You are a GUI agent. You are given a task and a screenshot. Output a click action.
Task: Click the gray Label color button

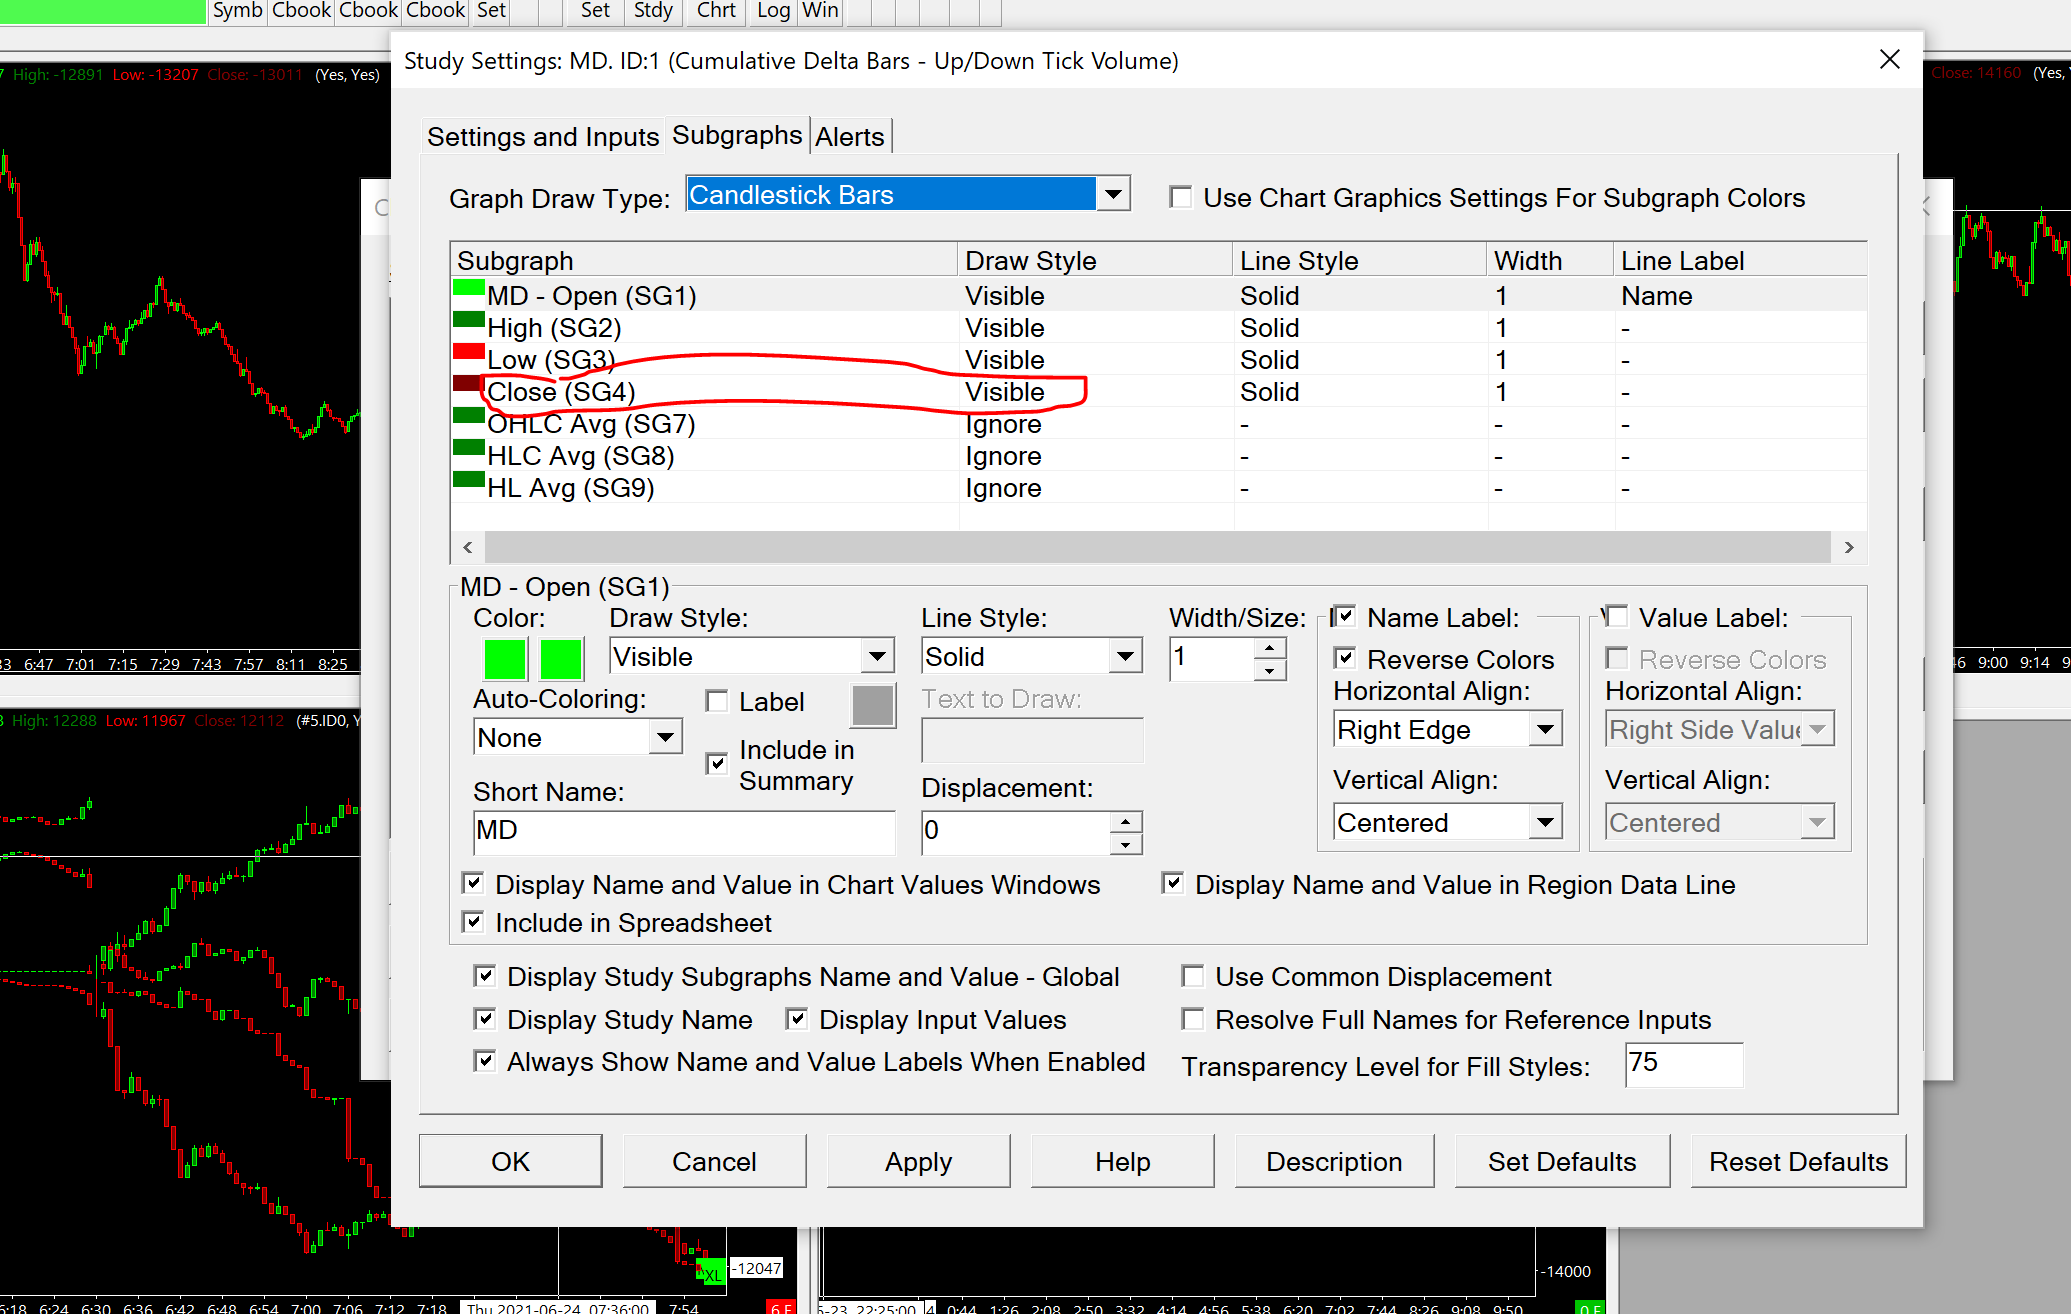click(872, 705)
